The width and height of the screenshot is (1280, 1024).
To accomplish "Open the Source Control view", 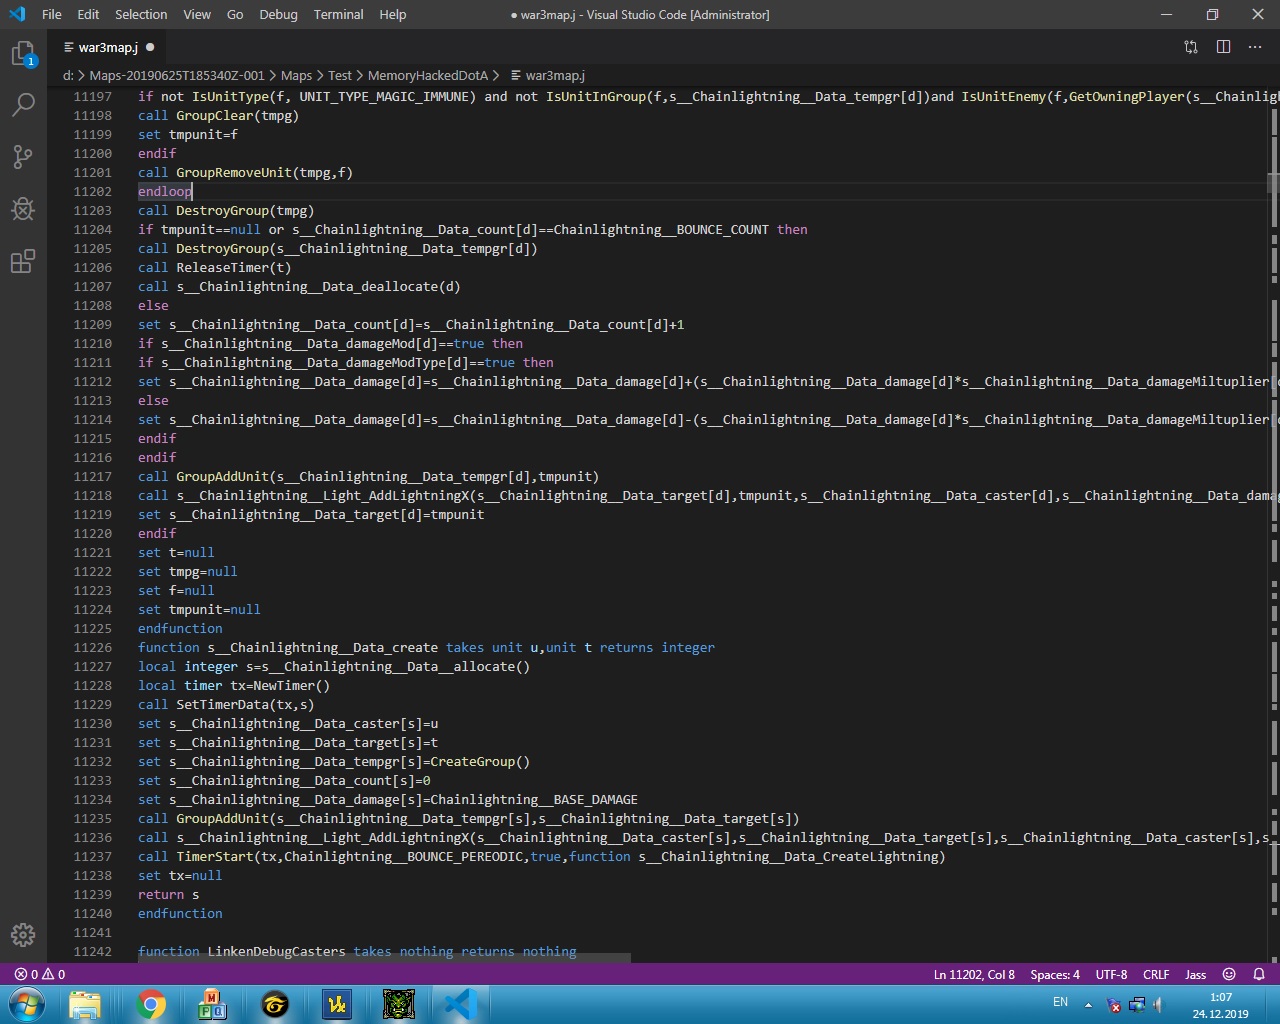I will (23, 156).
